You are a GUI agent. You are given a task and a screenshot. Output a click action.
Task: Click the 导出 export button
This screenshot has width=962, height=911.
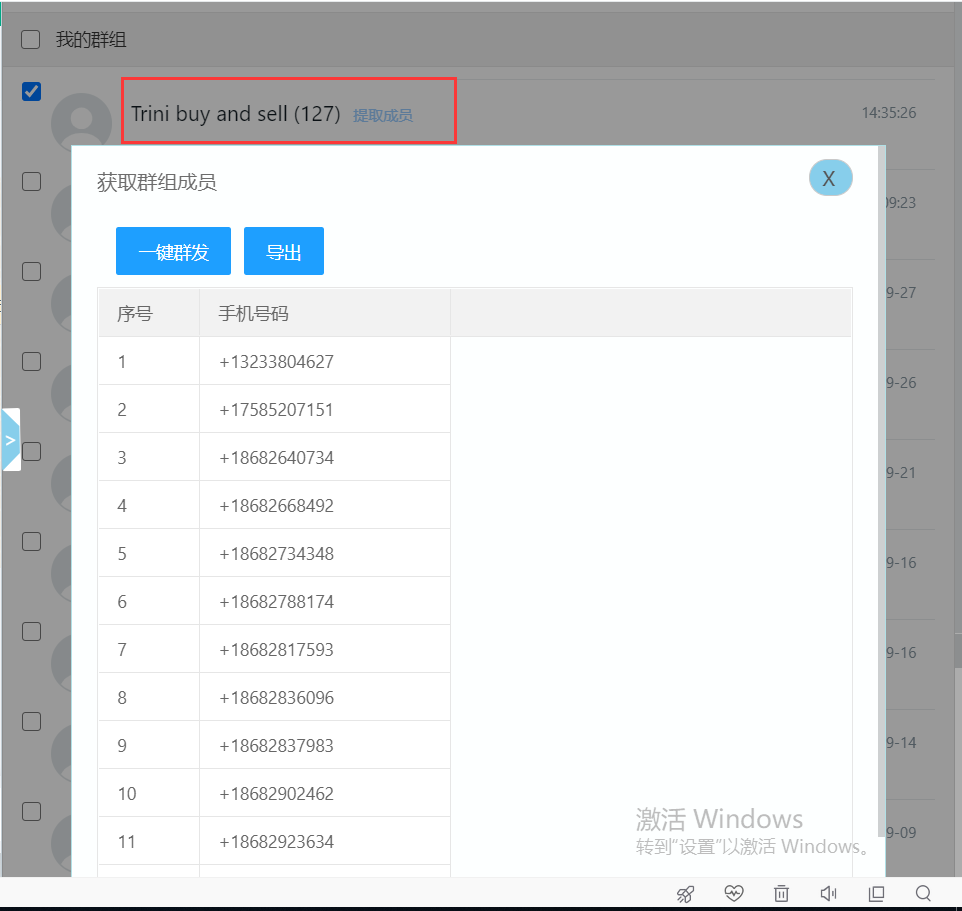coord(284,251)
